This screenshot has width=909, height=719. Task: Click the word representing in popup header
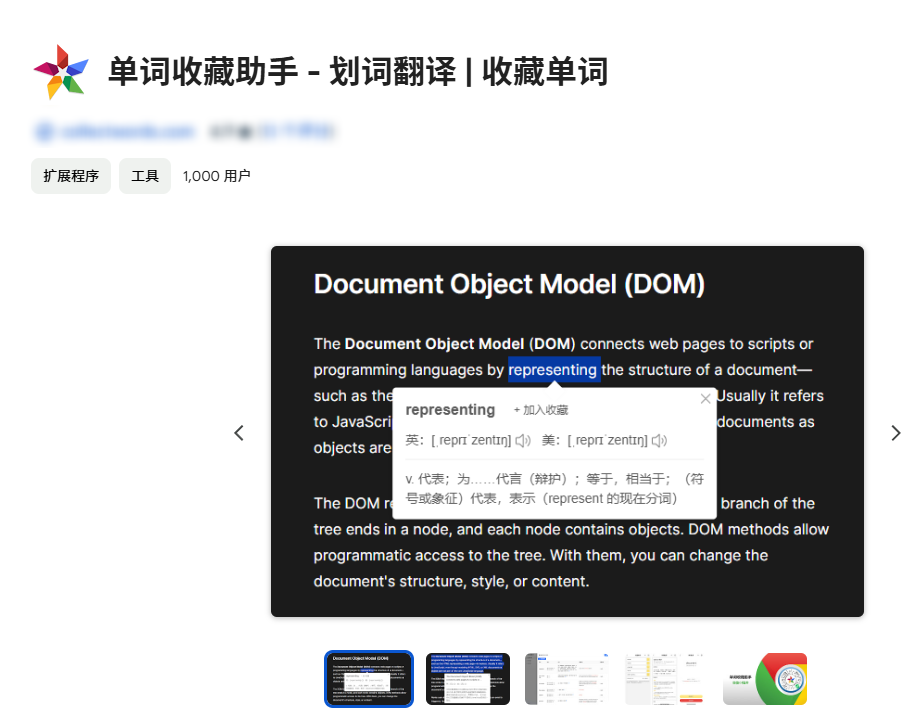[450, 410]
